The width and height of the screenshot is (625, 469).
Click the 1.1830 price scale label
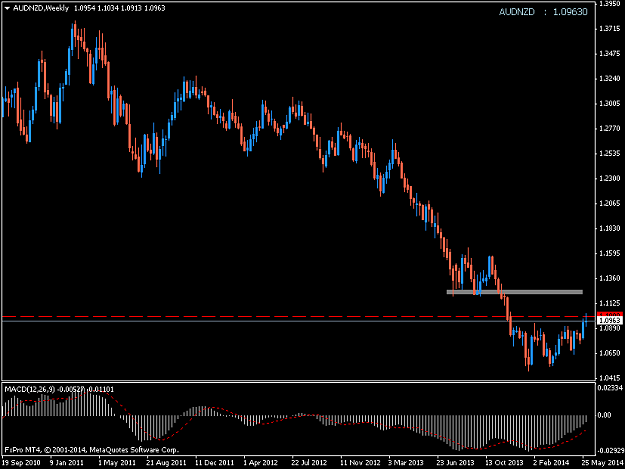[610, 228]
